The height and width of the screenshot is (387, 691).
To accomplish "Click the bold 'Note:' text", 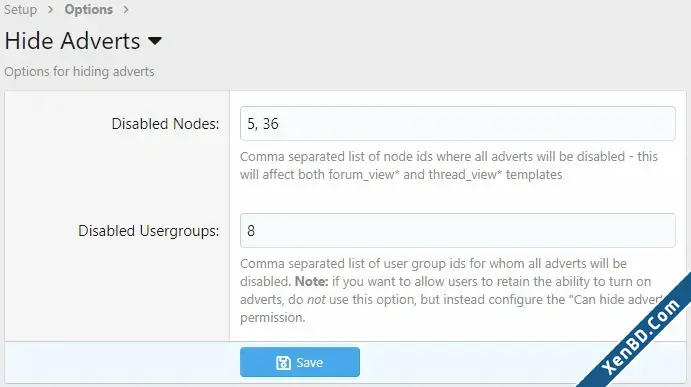I will tap(312, 281).
